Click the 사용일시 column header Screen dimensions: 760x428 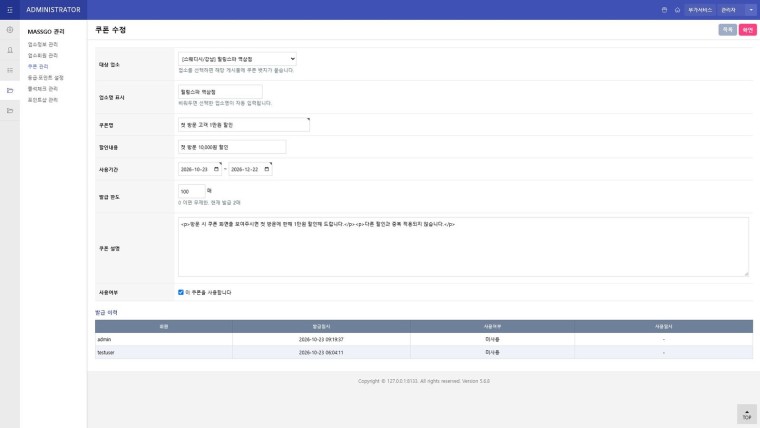coord(664,326)
